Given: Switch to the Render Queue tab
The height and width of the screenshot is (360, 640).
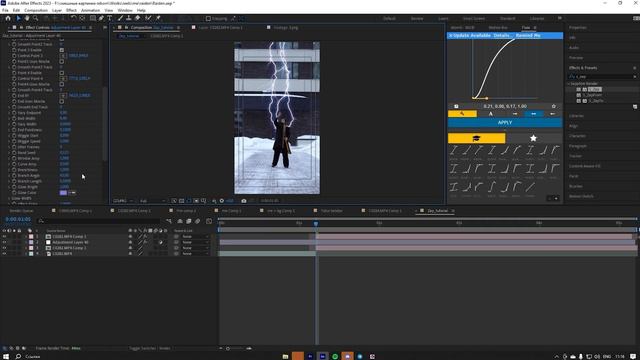Looking at the screenshot, I should (22, 211).
